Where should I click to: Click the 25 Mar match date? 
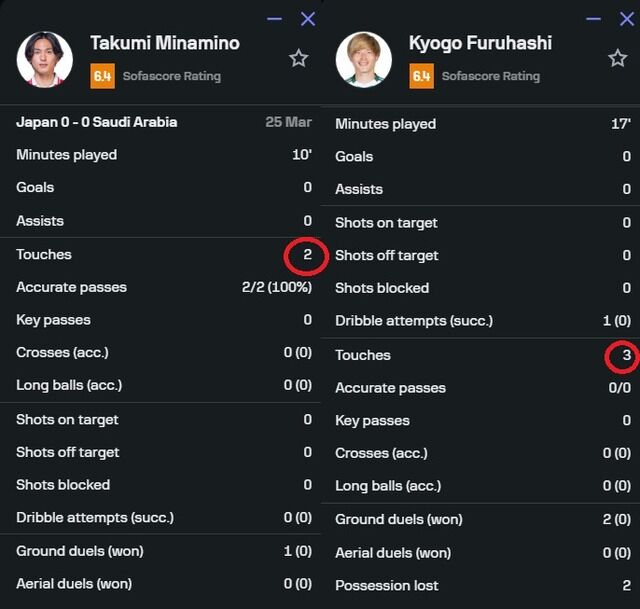click(288, 122)
